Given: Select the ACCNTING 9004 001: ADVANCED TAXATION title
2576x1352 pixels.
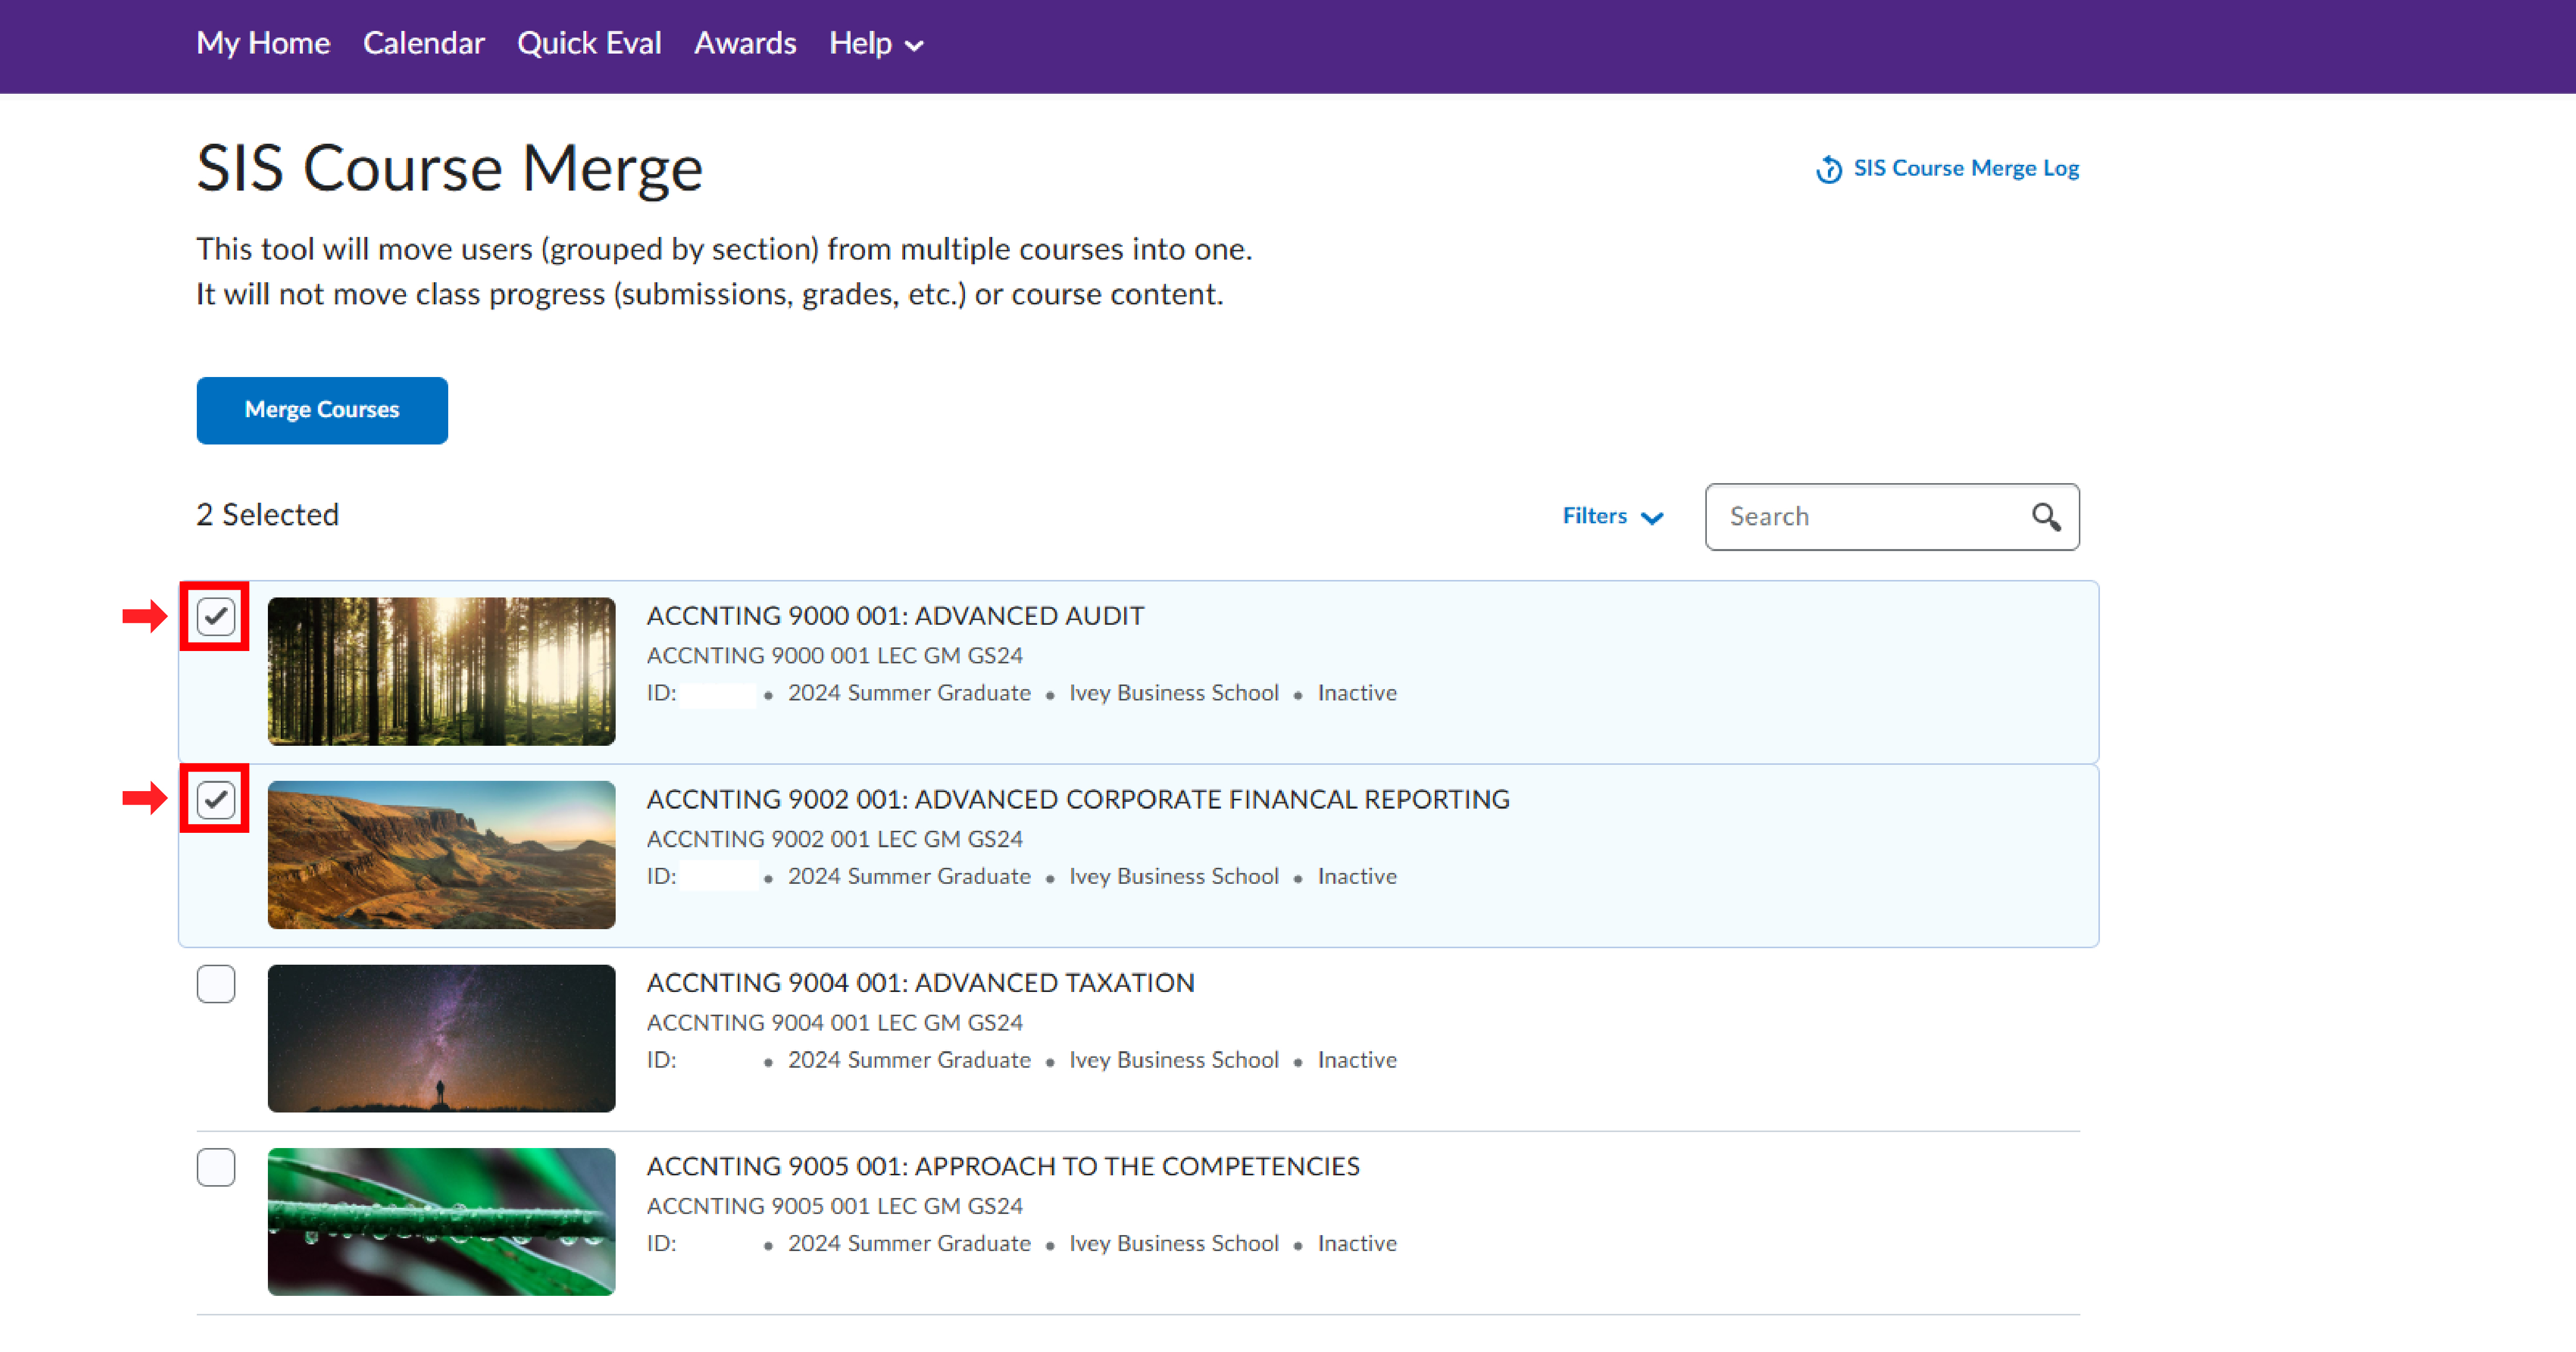Looking at the screenshot, I should 920,983.
